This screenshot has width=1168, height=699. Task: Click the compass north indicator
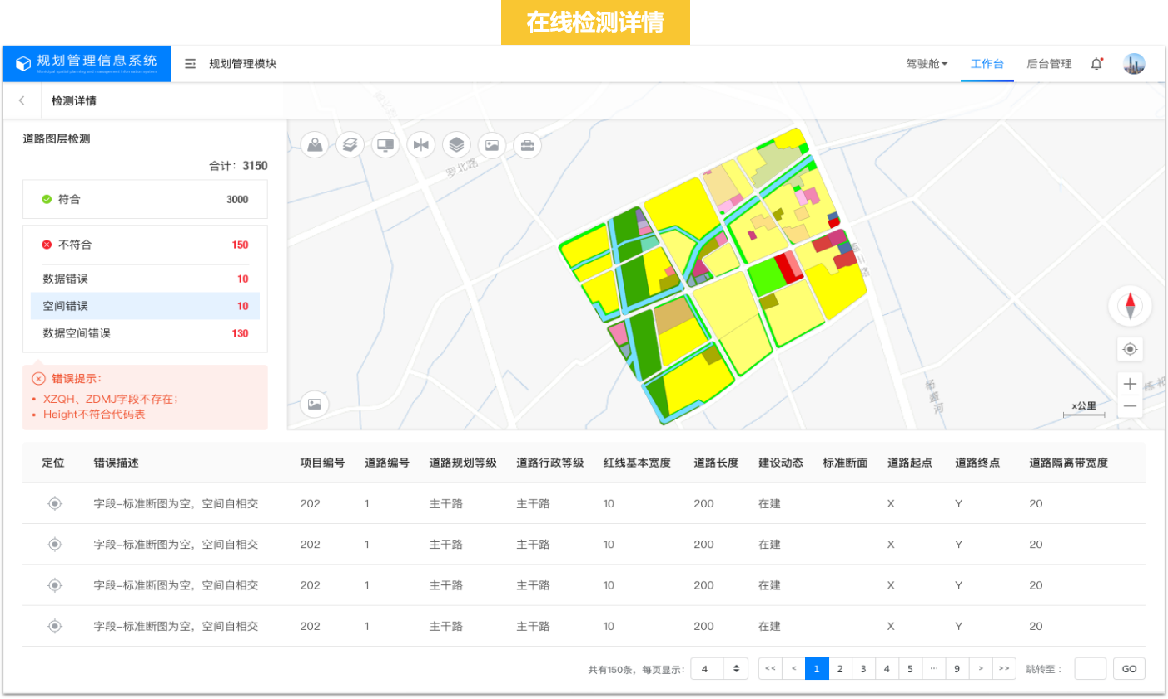(1130, 306)
